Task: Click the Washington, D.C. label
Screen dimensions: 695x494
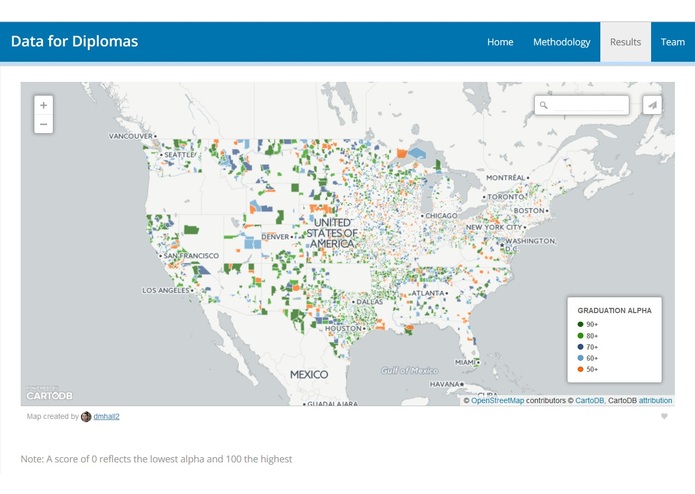Action: click(531, 245)
